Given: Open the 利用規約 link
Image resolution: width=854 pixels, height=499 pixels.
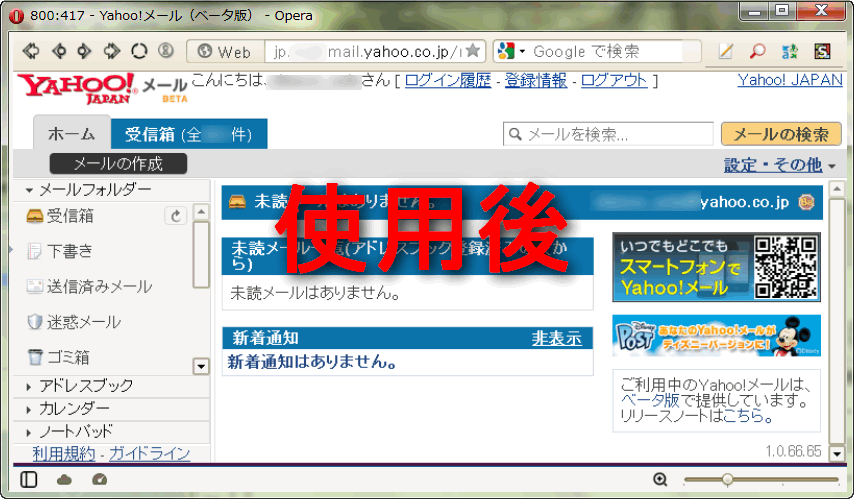Looking at the screenshot, I should (64, 453).
